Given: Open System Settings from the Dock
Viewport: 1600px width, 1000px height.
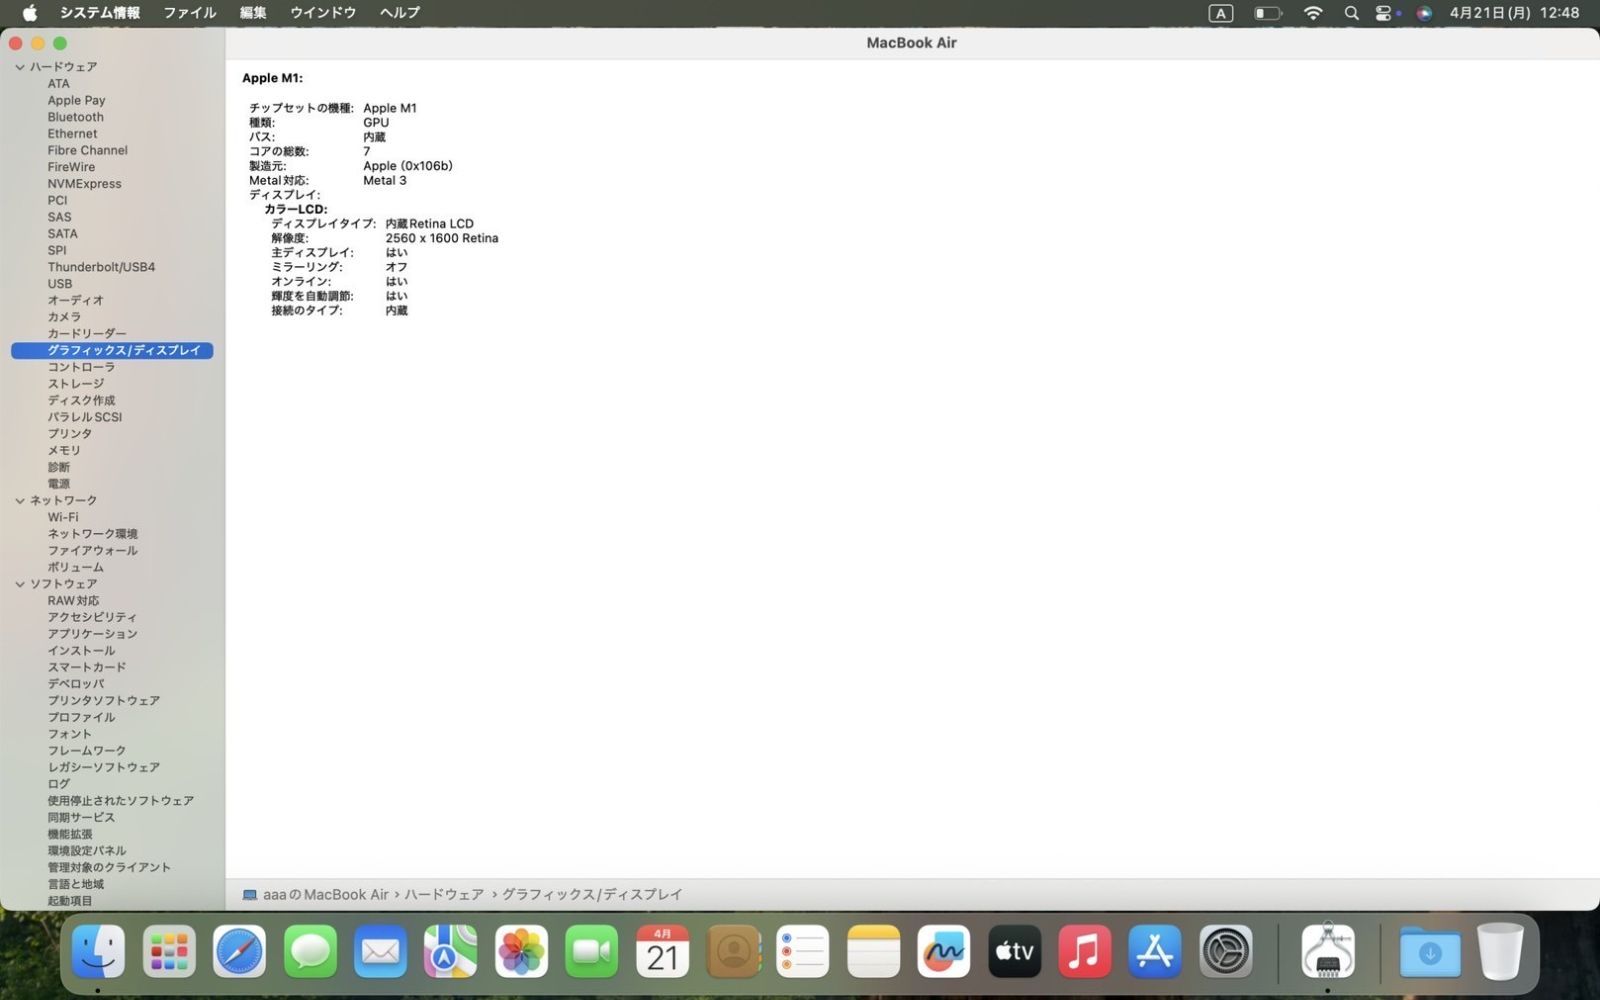Looking at the screenshot, I should click(x=1224, y=951).
